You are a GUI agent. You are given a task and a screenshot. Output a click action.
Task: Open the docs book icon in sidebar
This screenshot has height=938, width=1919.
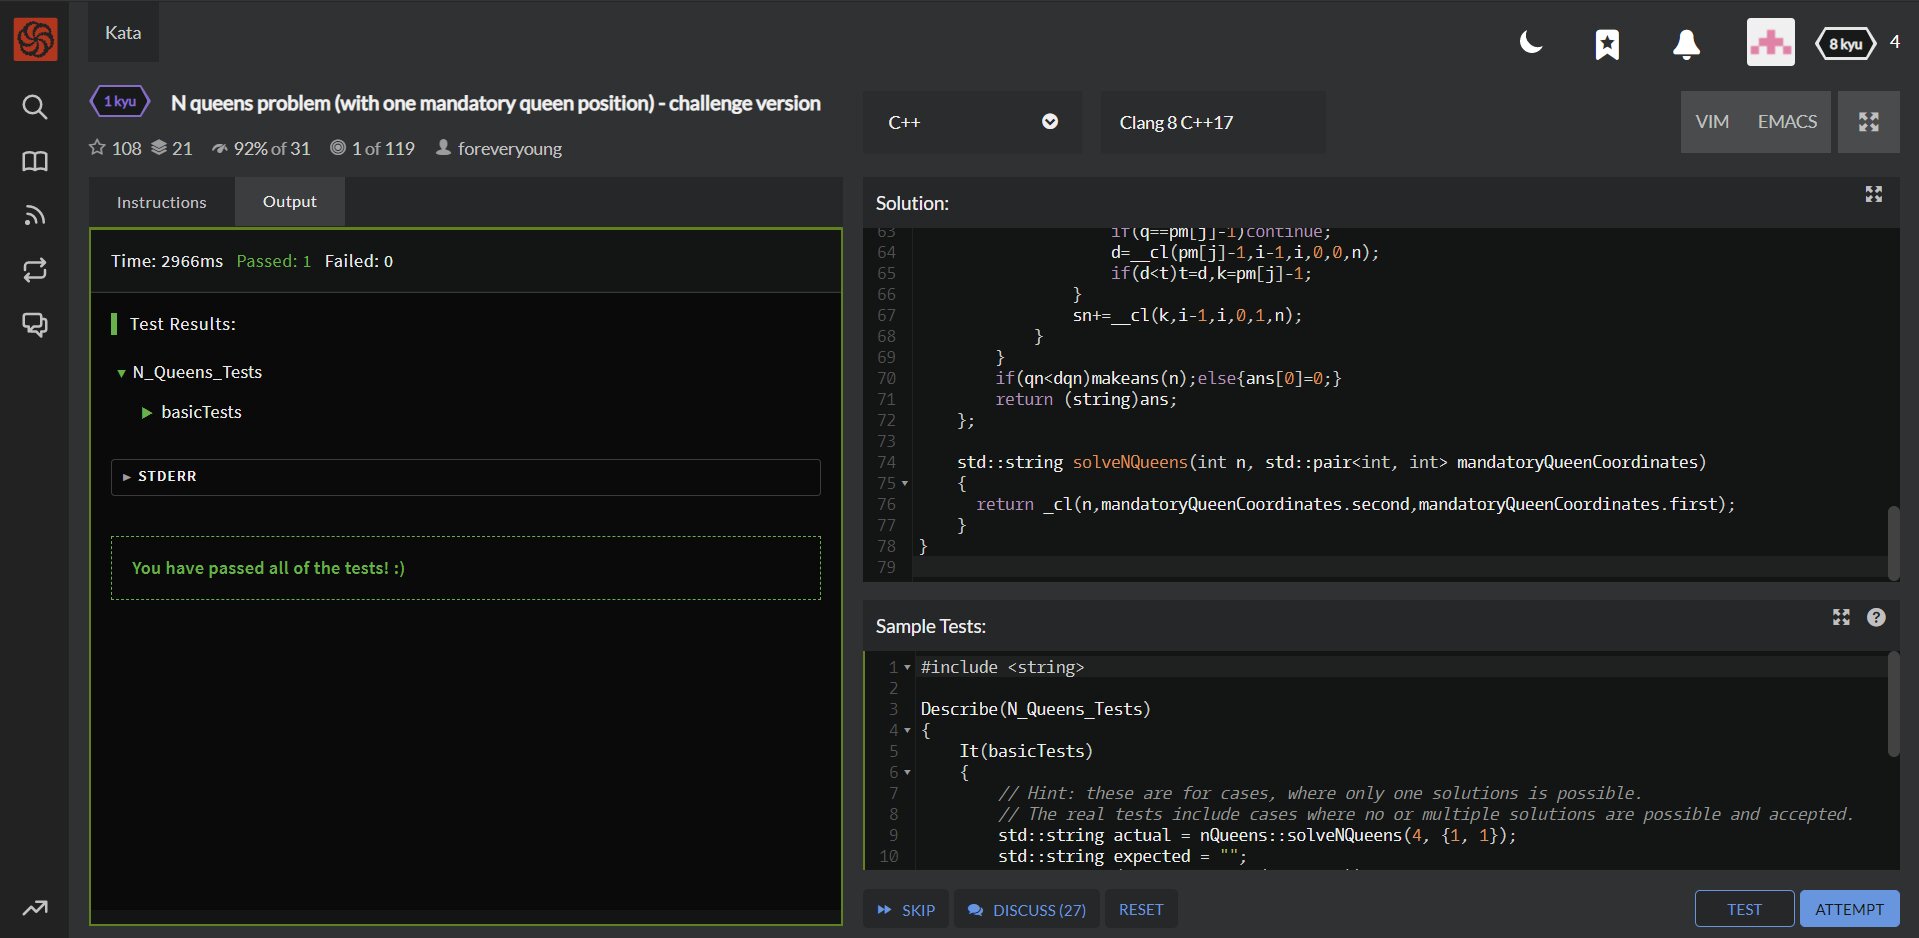tap(35, 161)
